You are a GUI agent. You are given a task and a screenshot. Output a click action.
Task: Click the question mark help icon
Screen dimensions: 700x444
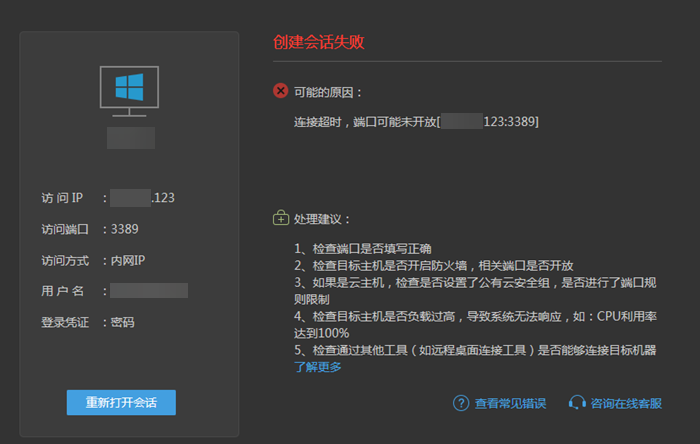coord(461,403)
